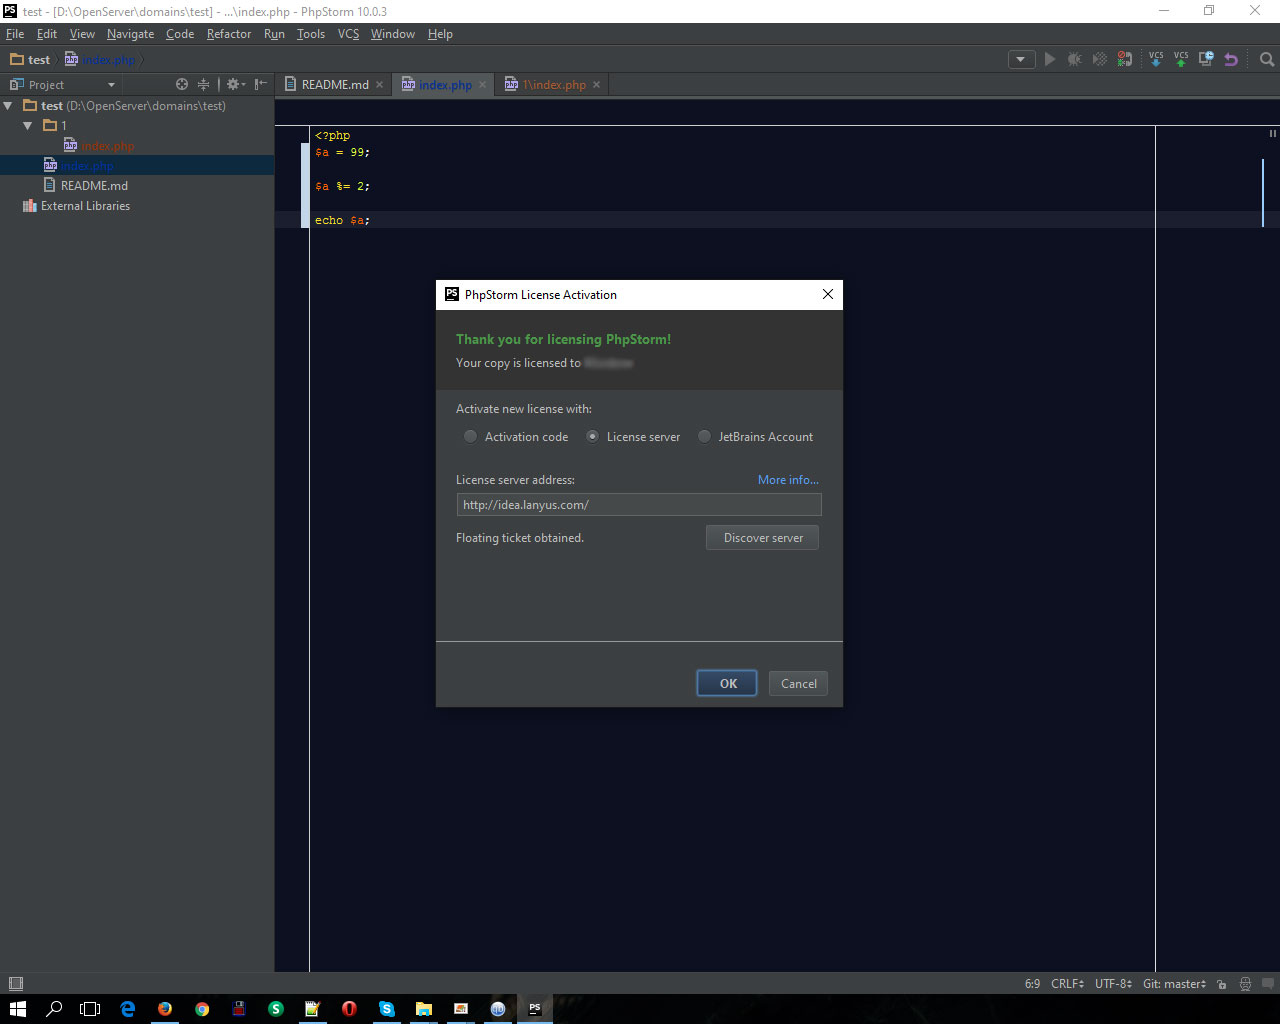Image resolution: width=1280 pixels, height=1024 pixels.
Task: Click OK in License Activation dialog
Action: 727,684
